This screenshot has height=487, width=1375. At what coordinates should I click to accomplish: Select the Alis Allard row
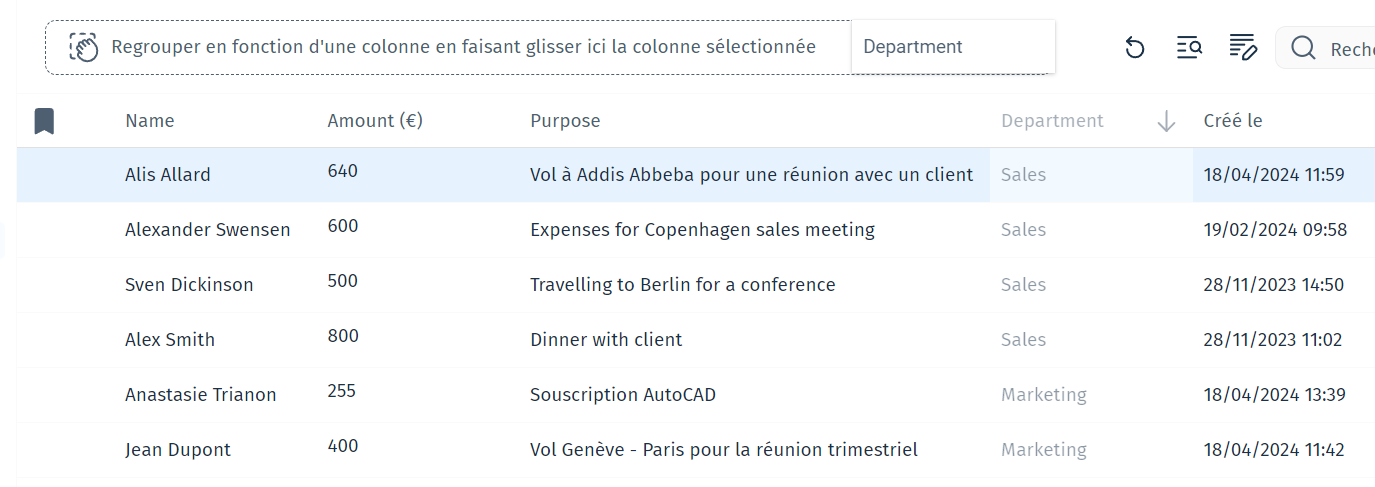coord(168,175)
